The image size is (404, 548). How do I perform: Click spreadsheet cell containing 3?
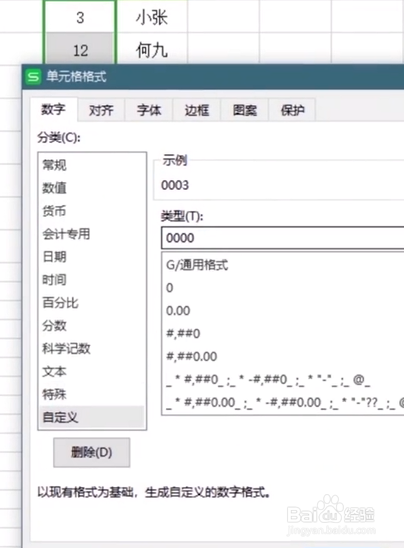click(x=80, y=17)
